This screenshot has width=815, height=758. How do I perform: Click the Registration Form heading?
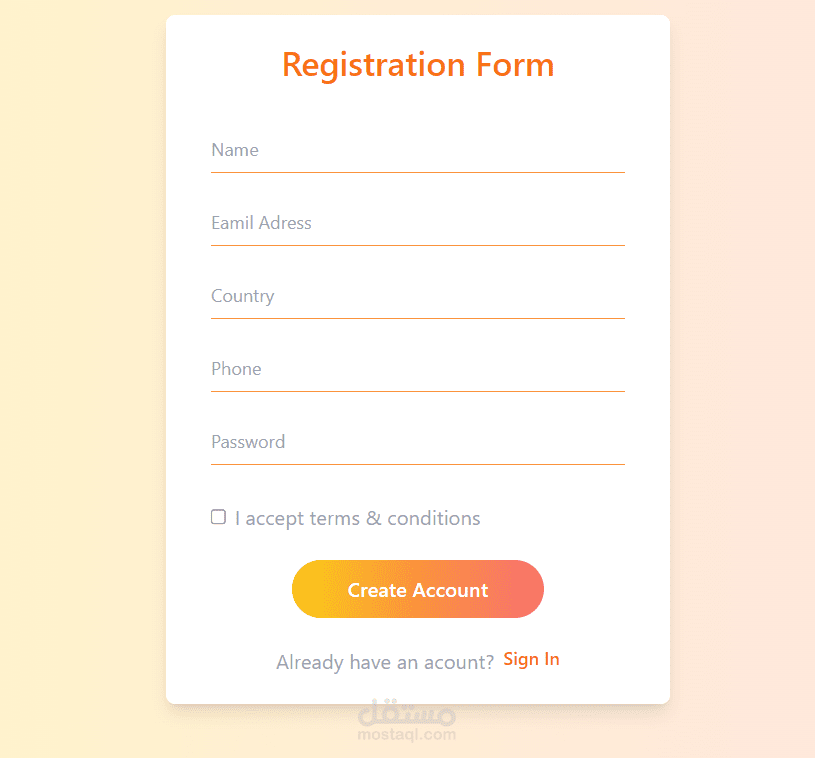417,65
